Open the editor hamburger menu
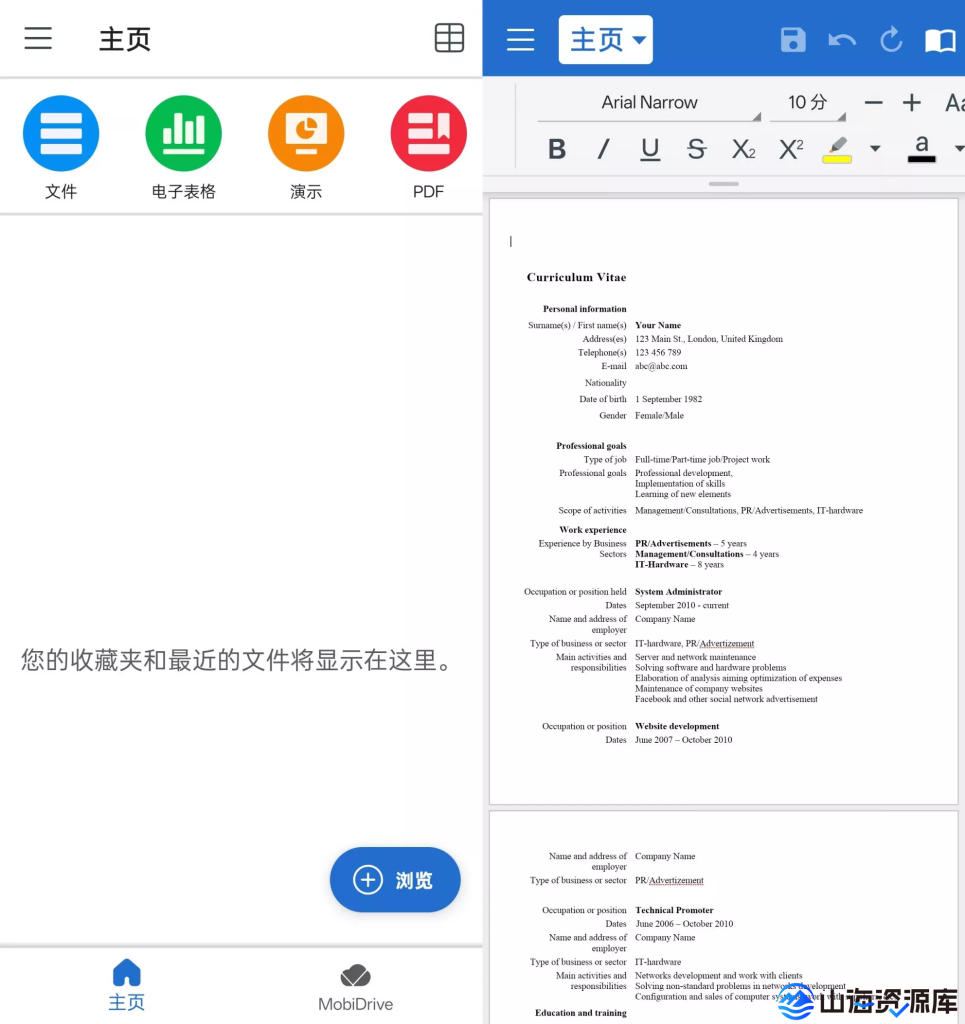Viewport: 965px width, 1024px height. pos(520,40)
